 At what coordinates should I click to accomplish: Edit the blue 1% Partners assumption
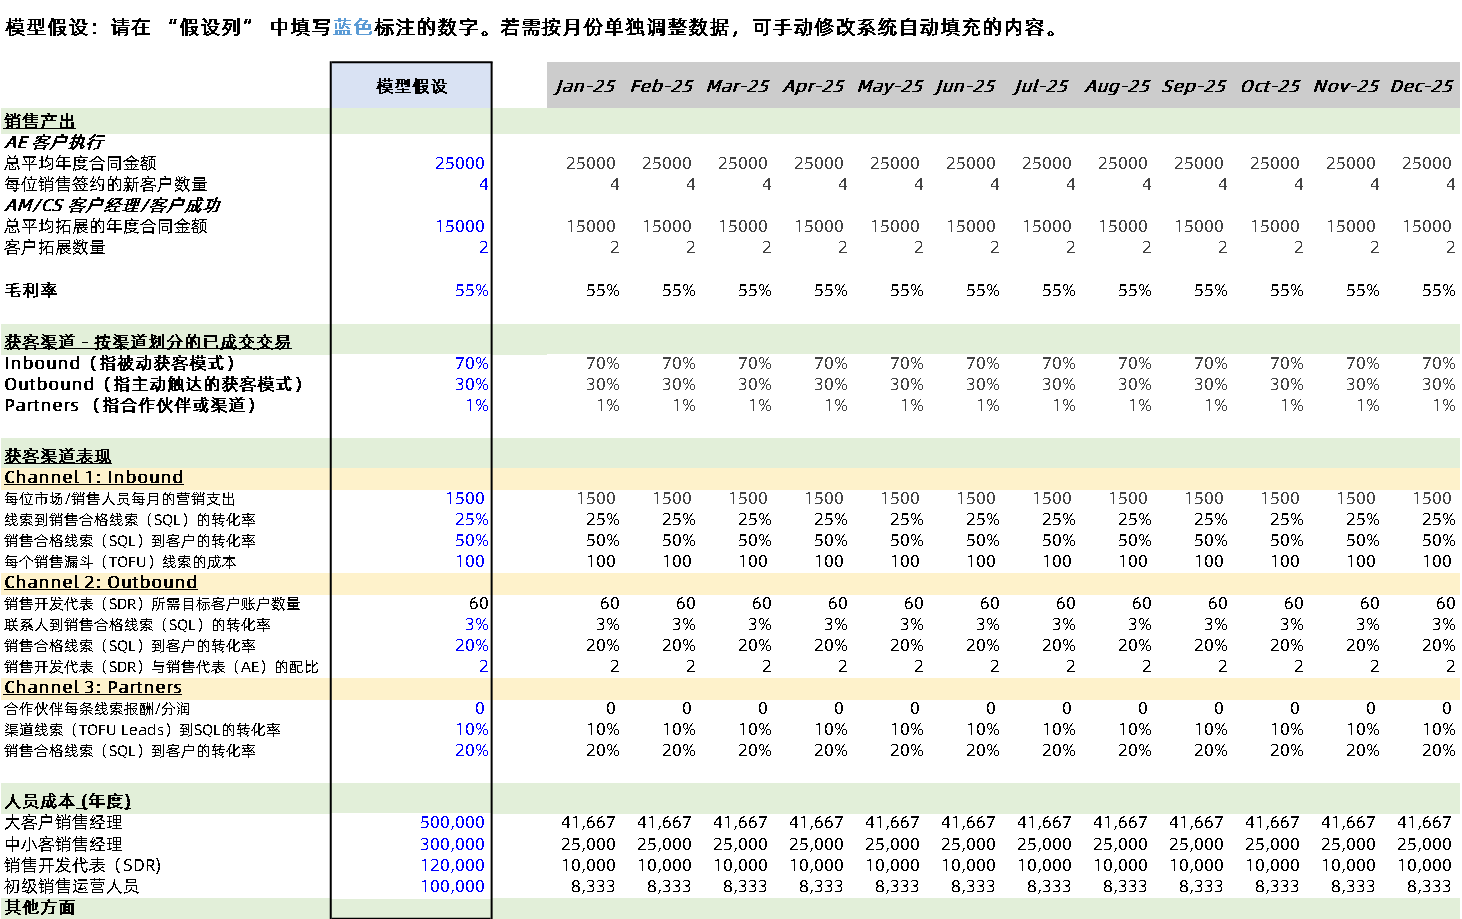[476, 405]
